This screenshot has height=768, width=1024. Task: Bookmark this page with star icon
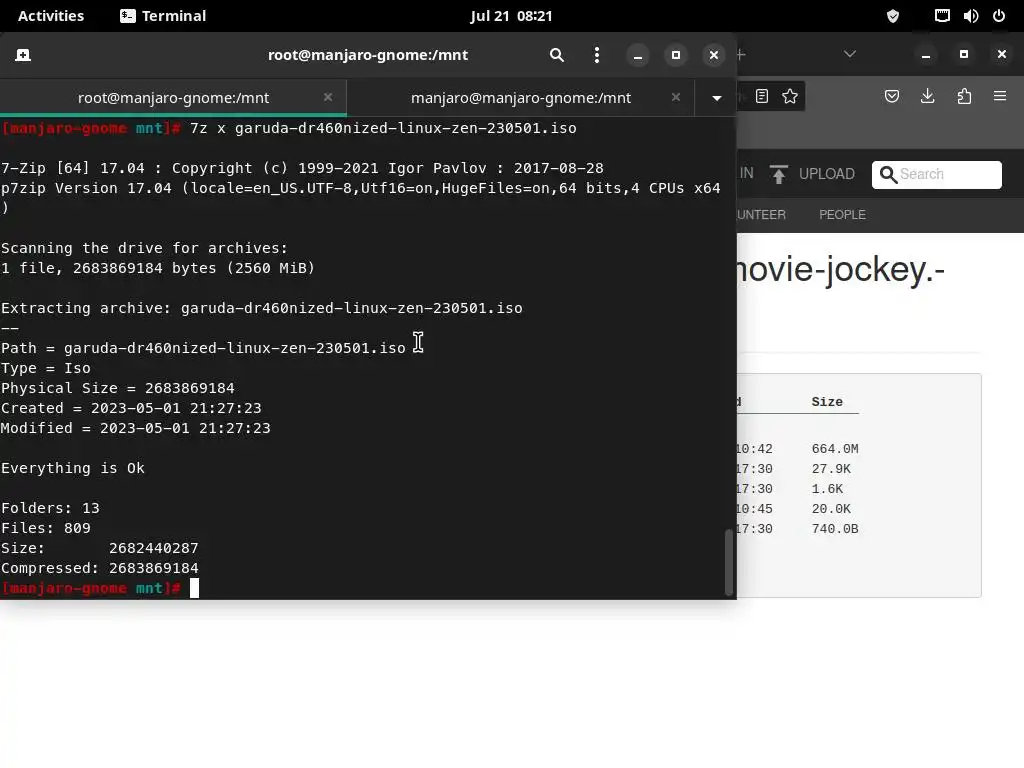790,97
